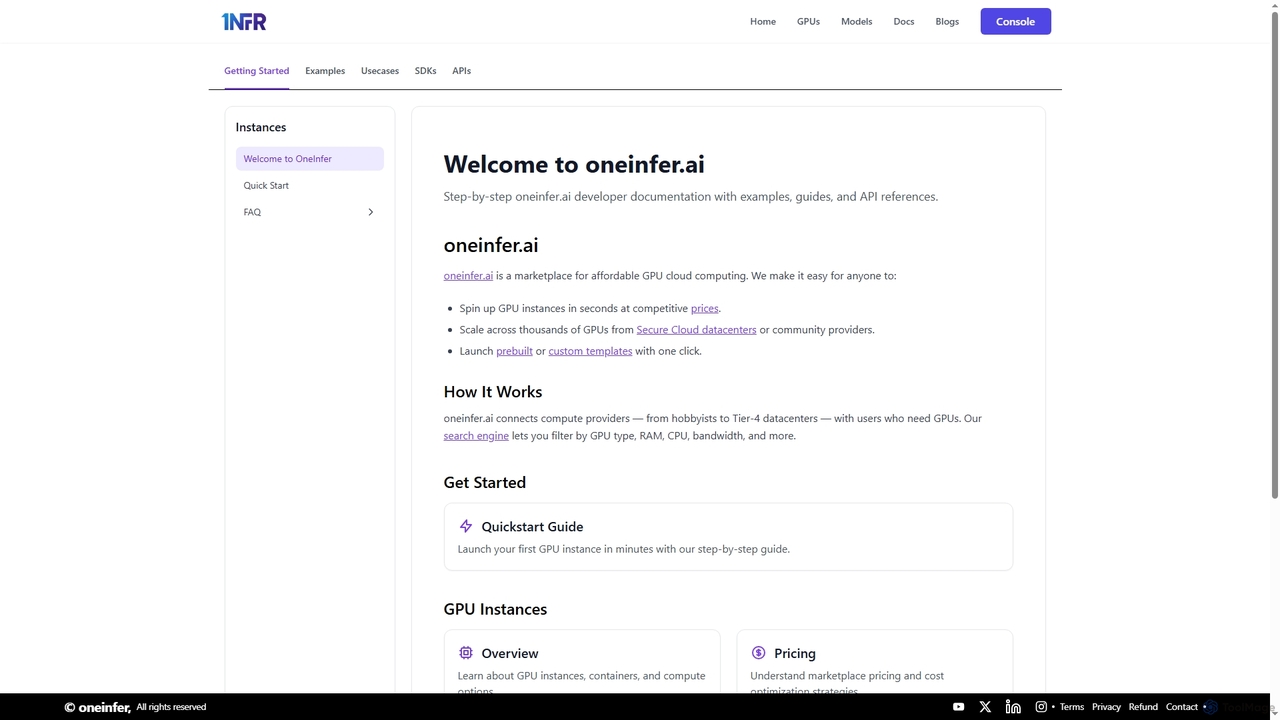The height and width of the screenshot is (720, 1280).
Task: Click the Get Started heading
Action: tap(485, 482)
